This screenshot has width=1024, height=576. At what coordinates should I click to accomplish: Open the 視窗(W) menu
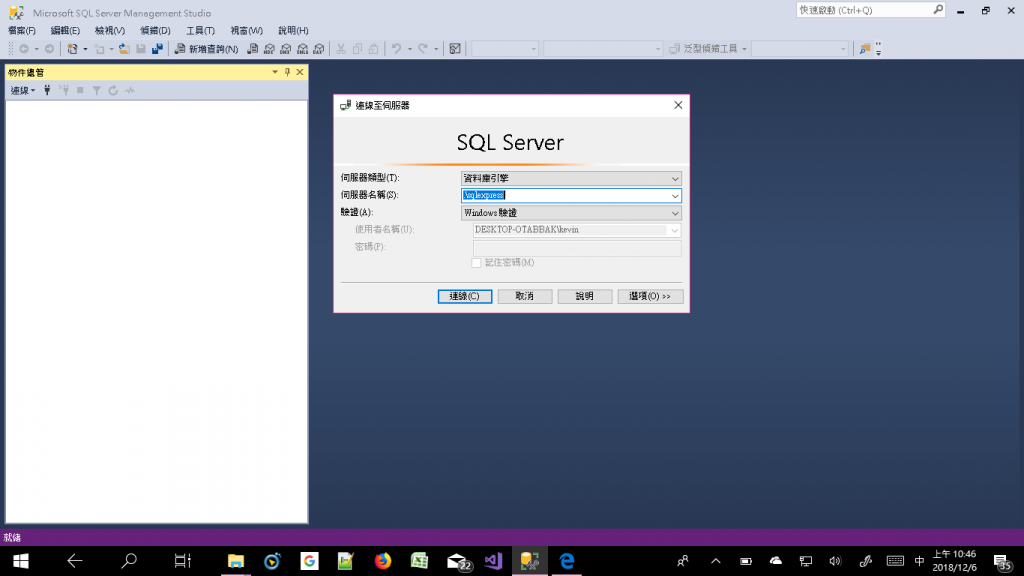tap(246, 31)
